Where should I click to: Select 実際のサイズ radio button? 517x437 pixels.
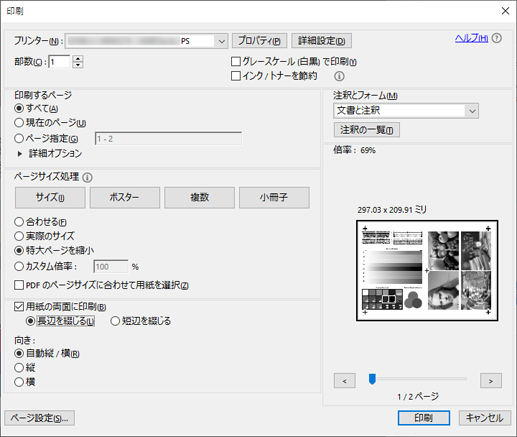point(19,236)
